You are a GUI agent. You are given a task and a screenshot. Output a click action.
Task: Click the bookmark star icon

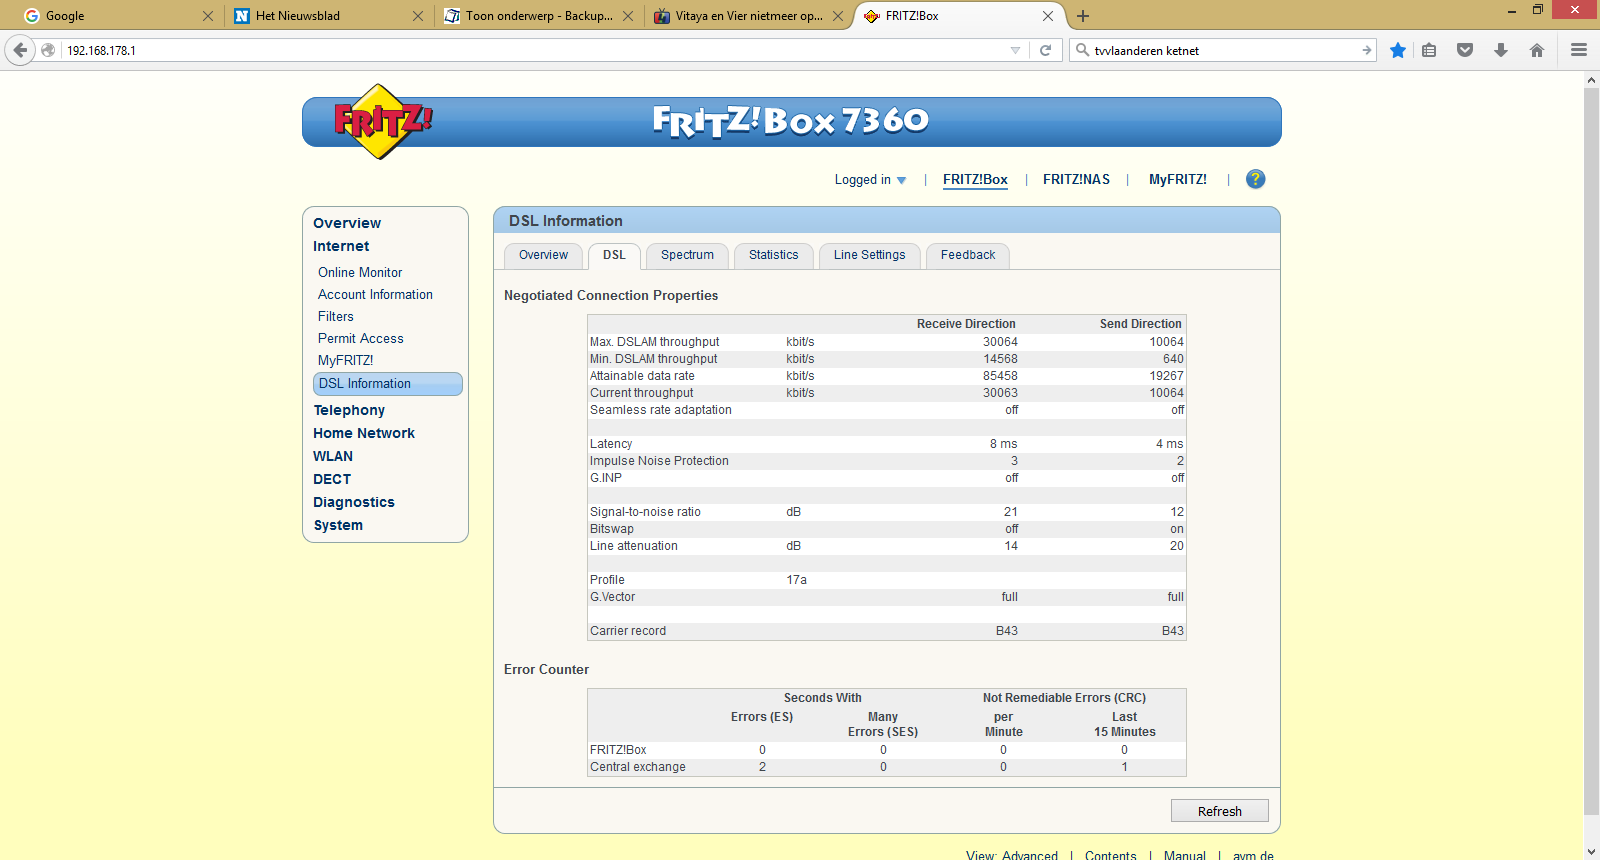[1397, 50]
